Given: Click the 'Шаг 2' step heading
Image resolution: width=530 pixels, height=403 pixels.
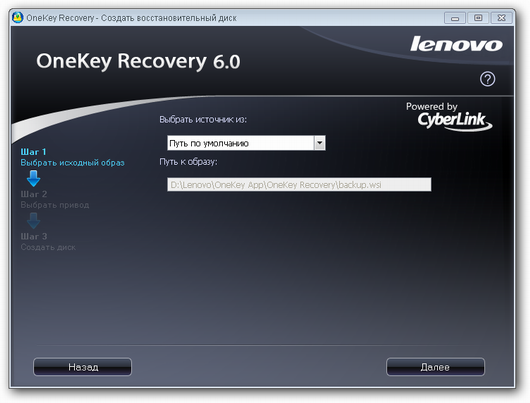Looking at the screenshot, I should 34,194.
